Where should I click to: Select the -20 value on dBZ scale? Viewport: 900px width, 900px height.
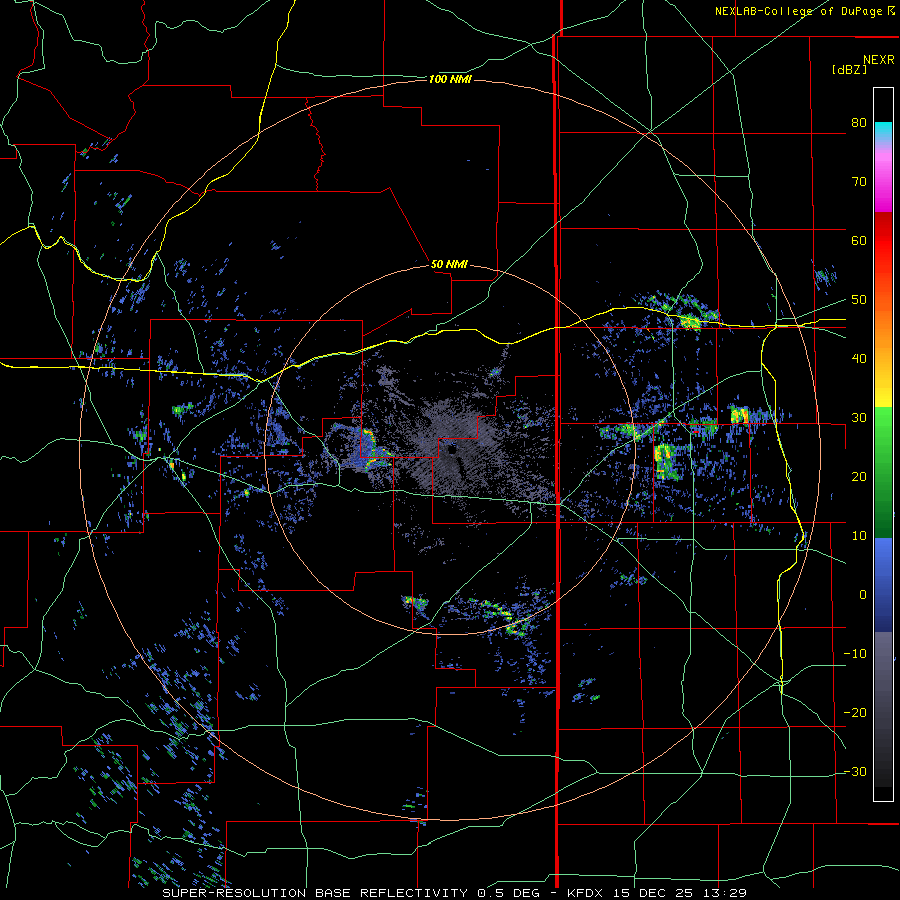tap(855, 712)
